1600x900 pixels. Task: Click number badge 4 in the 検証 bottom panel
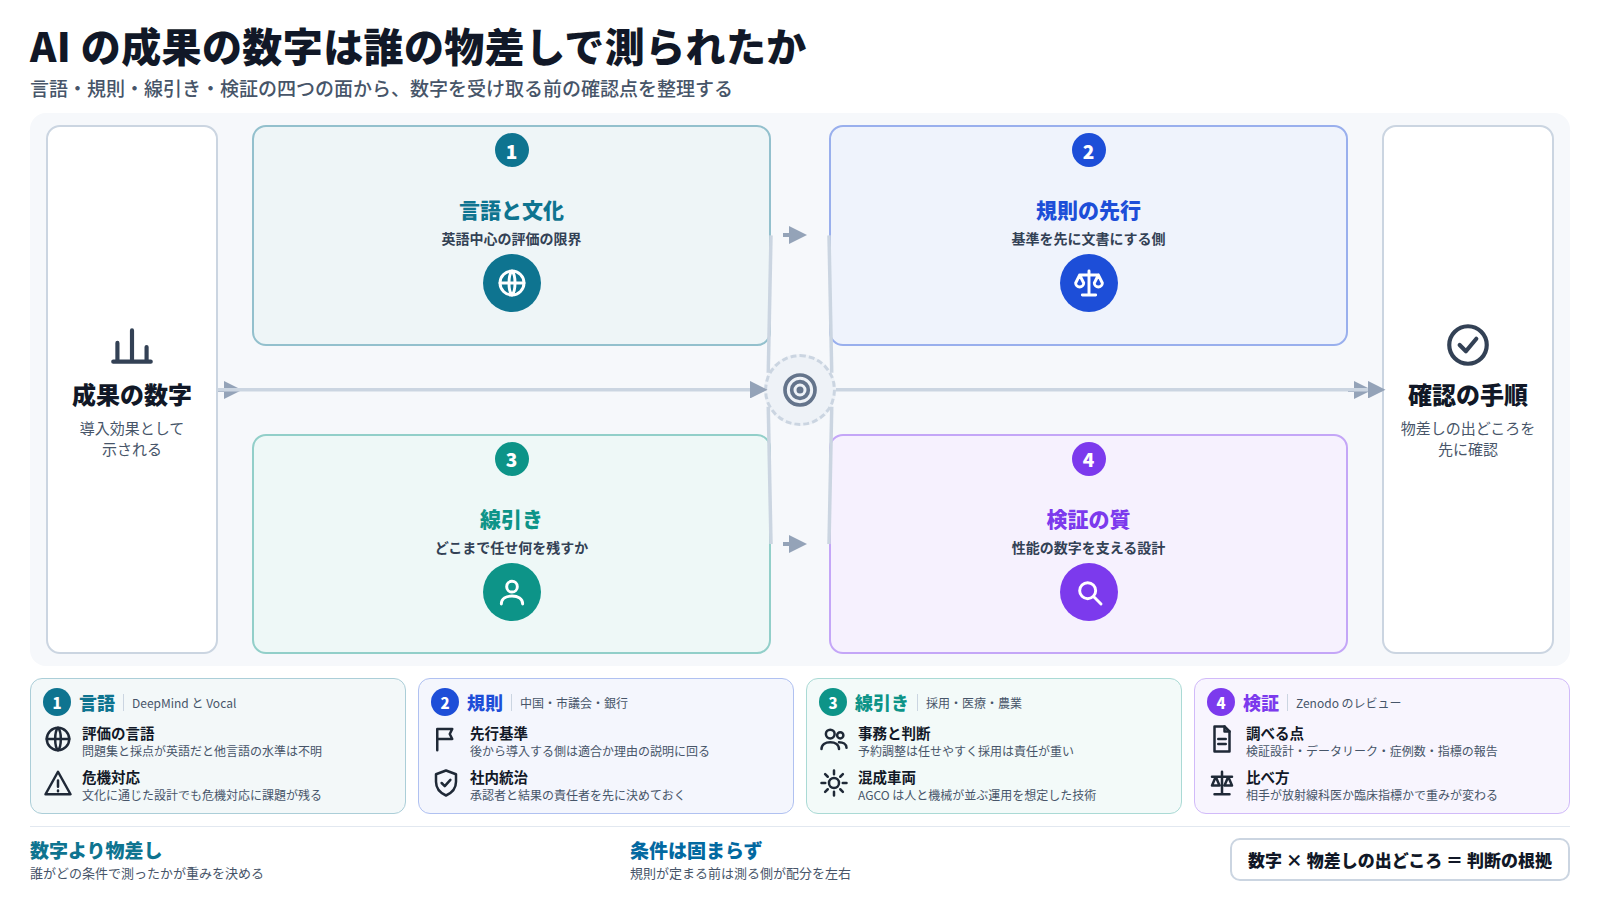tap(1221, 703)
